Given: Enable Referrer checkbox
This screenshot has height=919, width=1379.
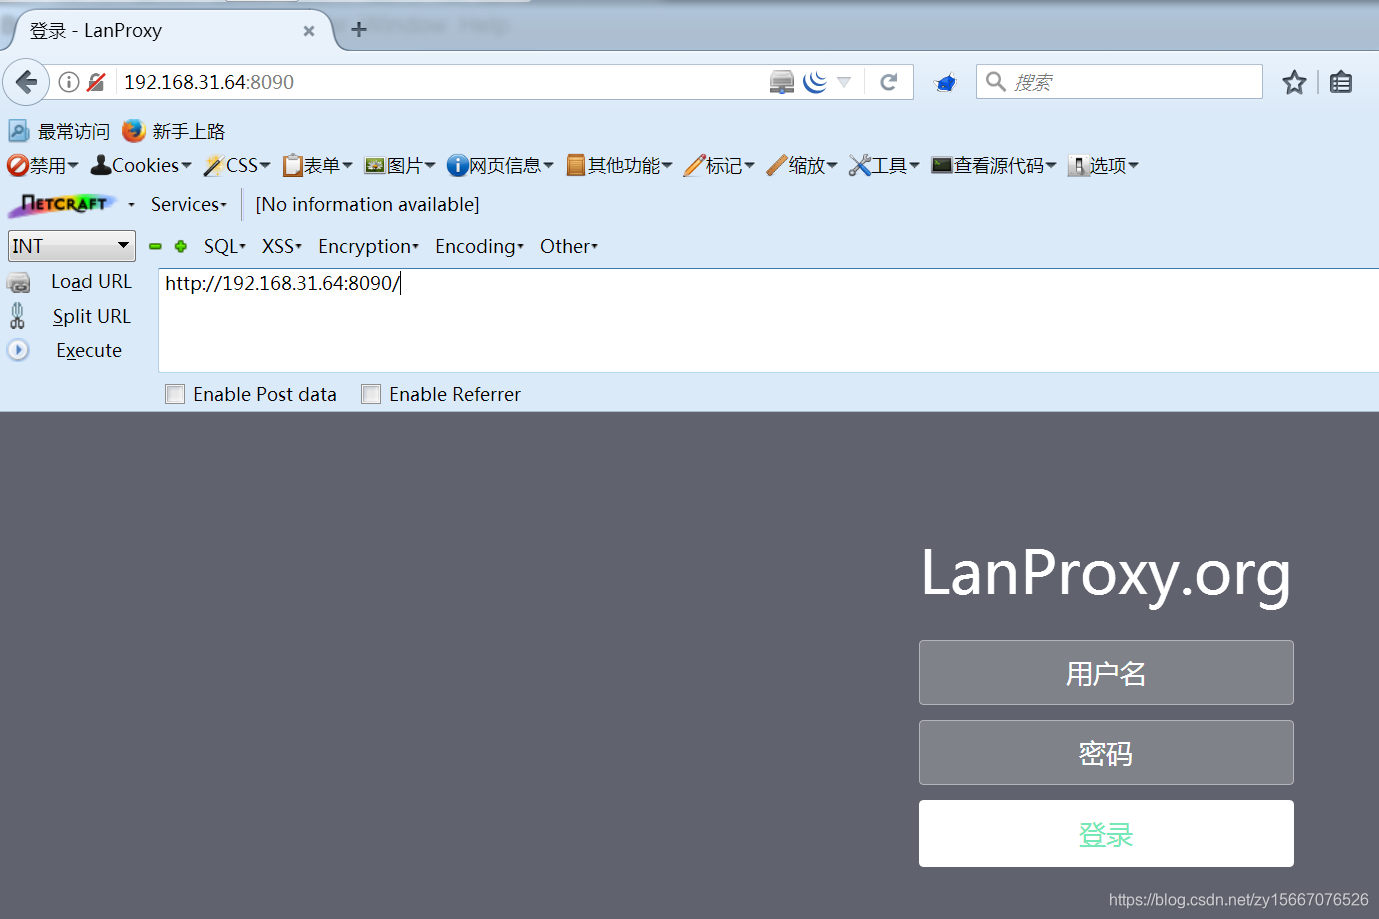Looking at the screenshot, I should pos(371,394).
